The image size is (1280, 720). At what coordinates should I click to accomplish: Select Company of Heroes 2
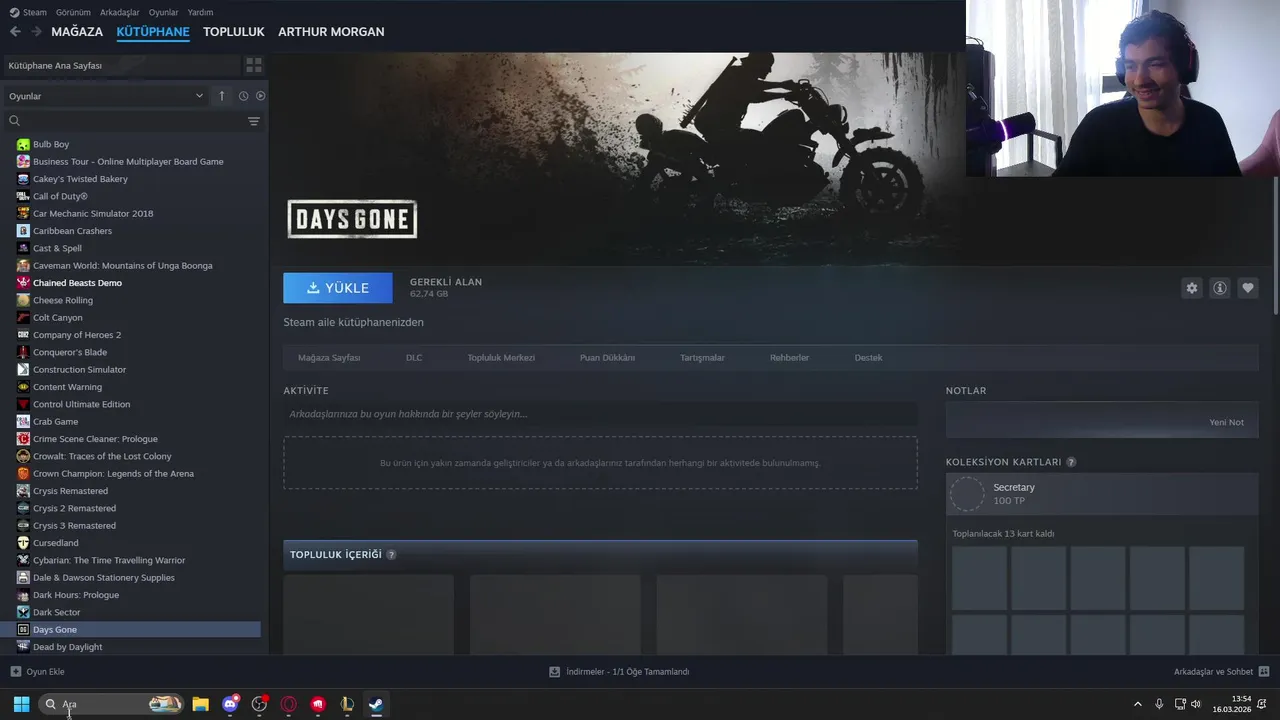pos(77,335)
